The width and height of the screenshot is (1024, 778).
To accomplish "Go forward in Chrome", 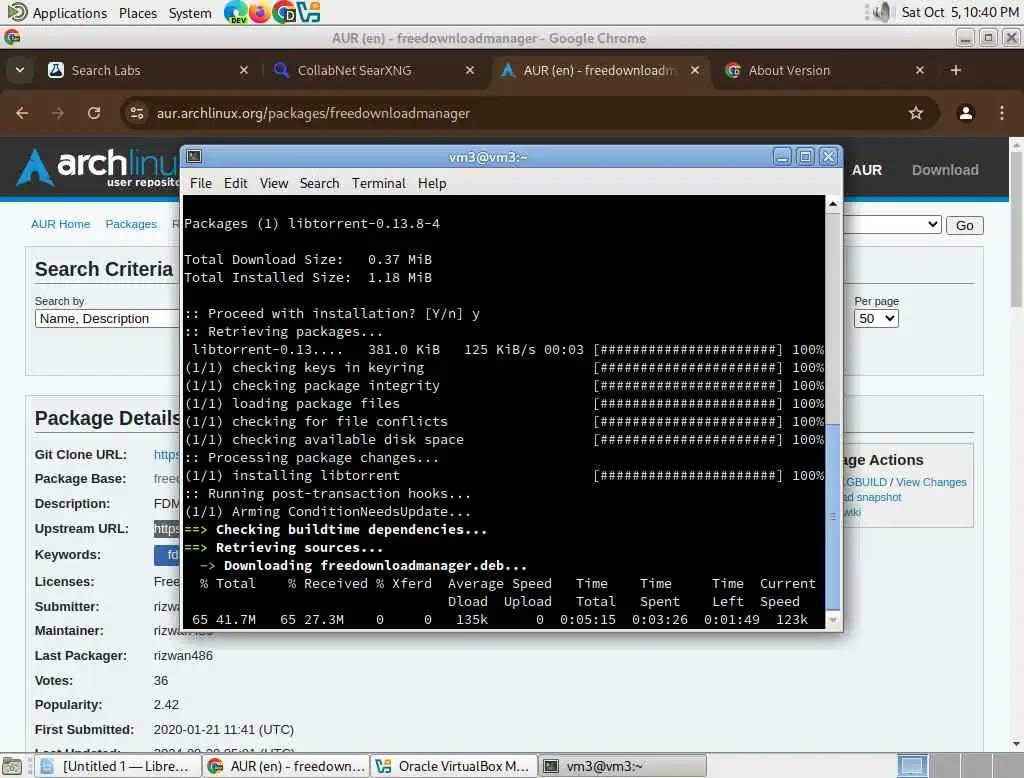I will click(x=58, y=113).
